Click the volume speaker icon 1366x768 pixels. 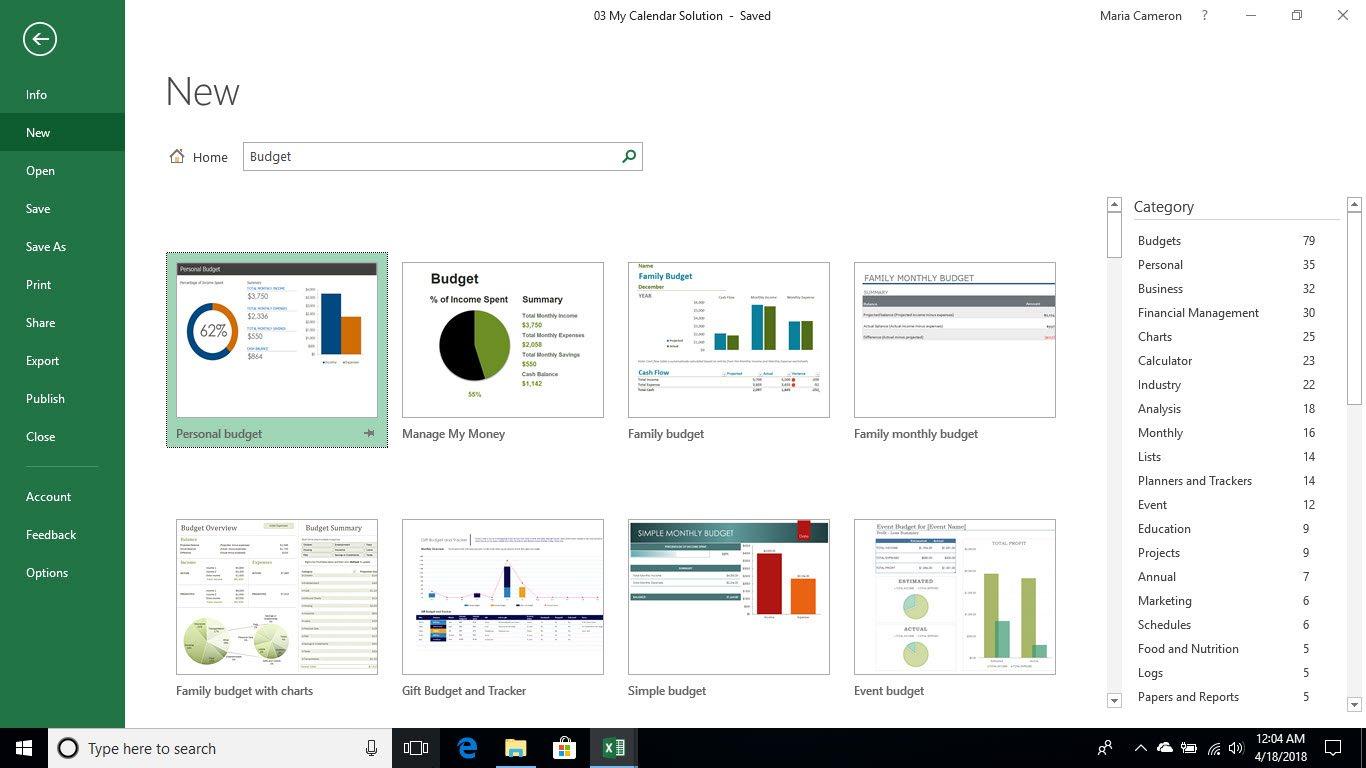(x=1237, y=748)
